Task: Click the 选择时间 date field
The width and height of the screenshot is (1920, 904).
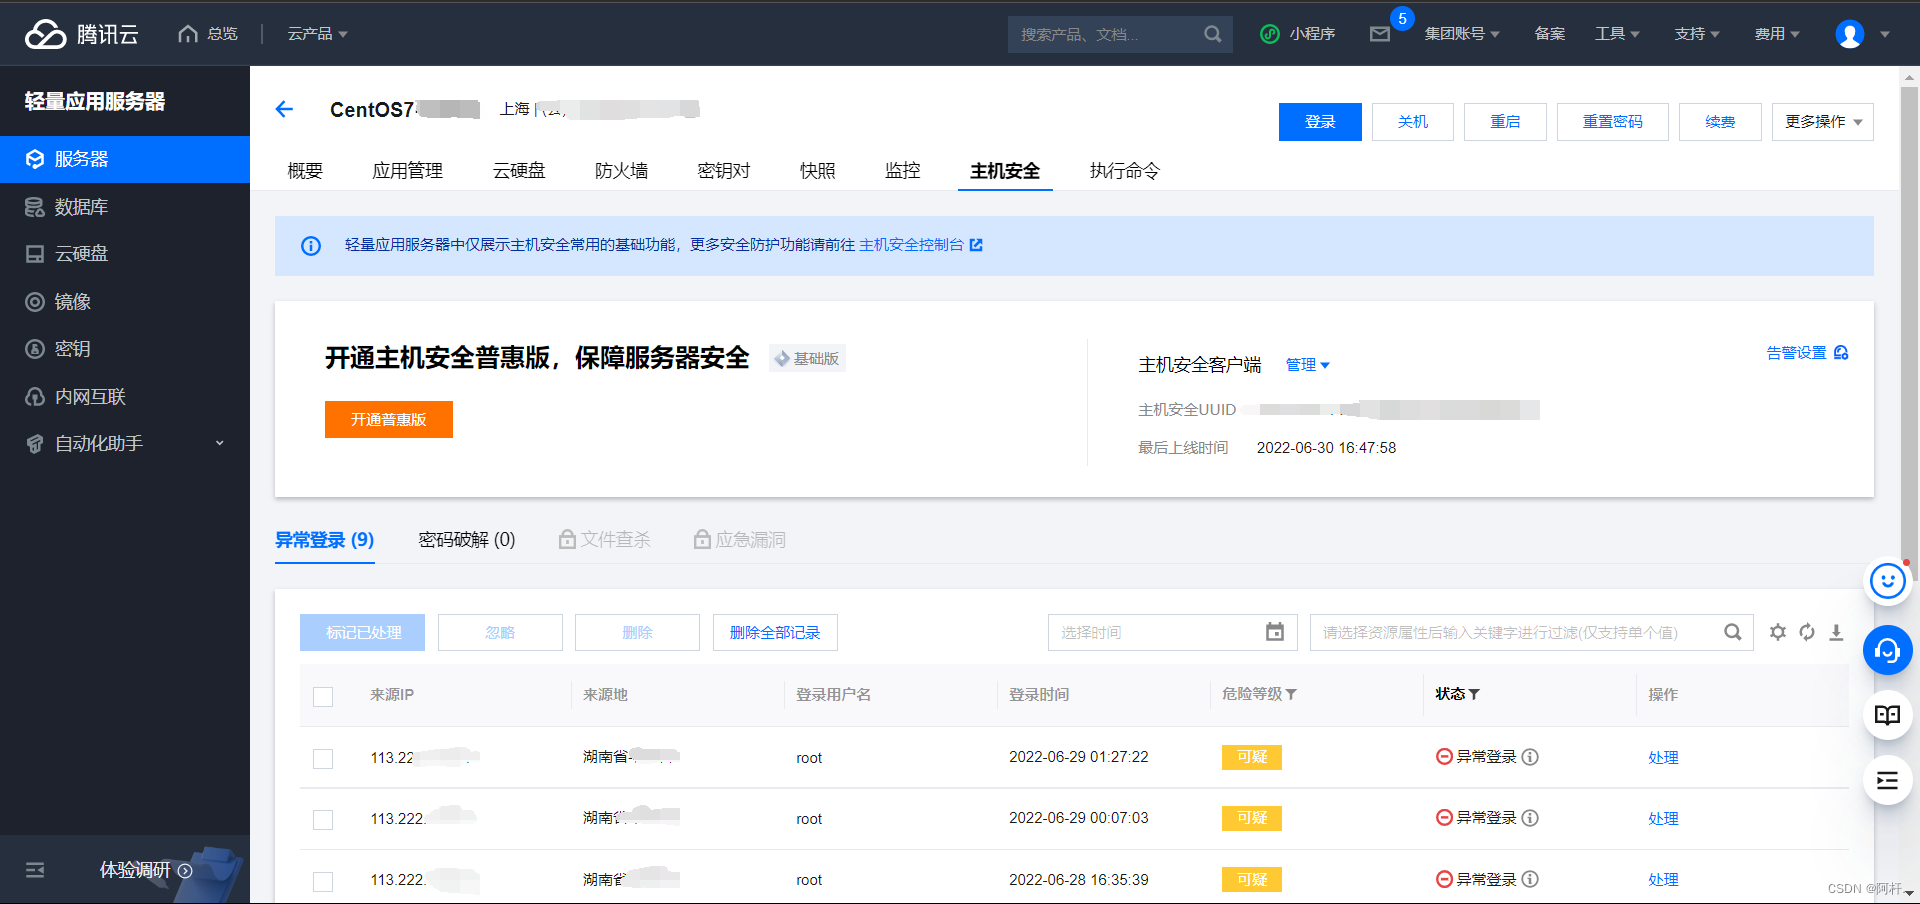Action: click(1173, 632)
